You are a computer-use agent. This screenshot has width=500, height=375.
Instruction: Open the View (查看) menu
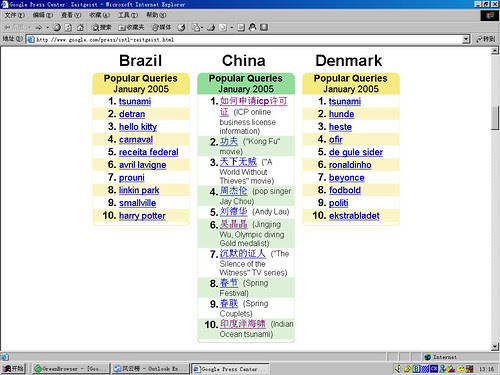coord(71,15)
